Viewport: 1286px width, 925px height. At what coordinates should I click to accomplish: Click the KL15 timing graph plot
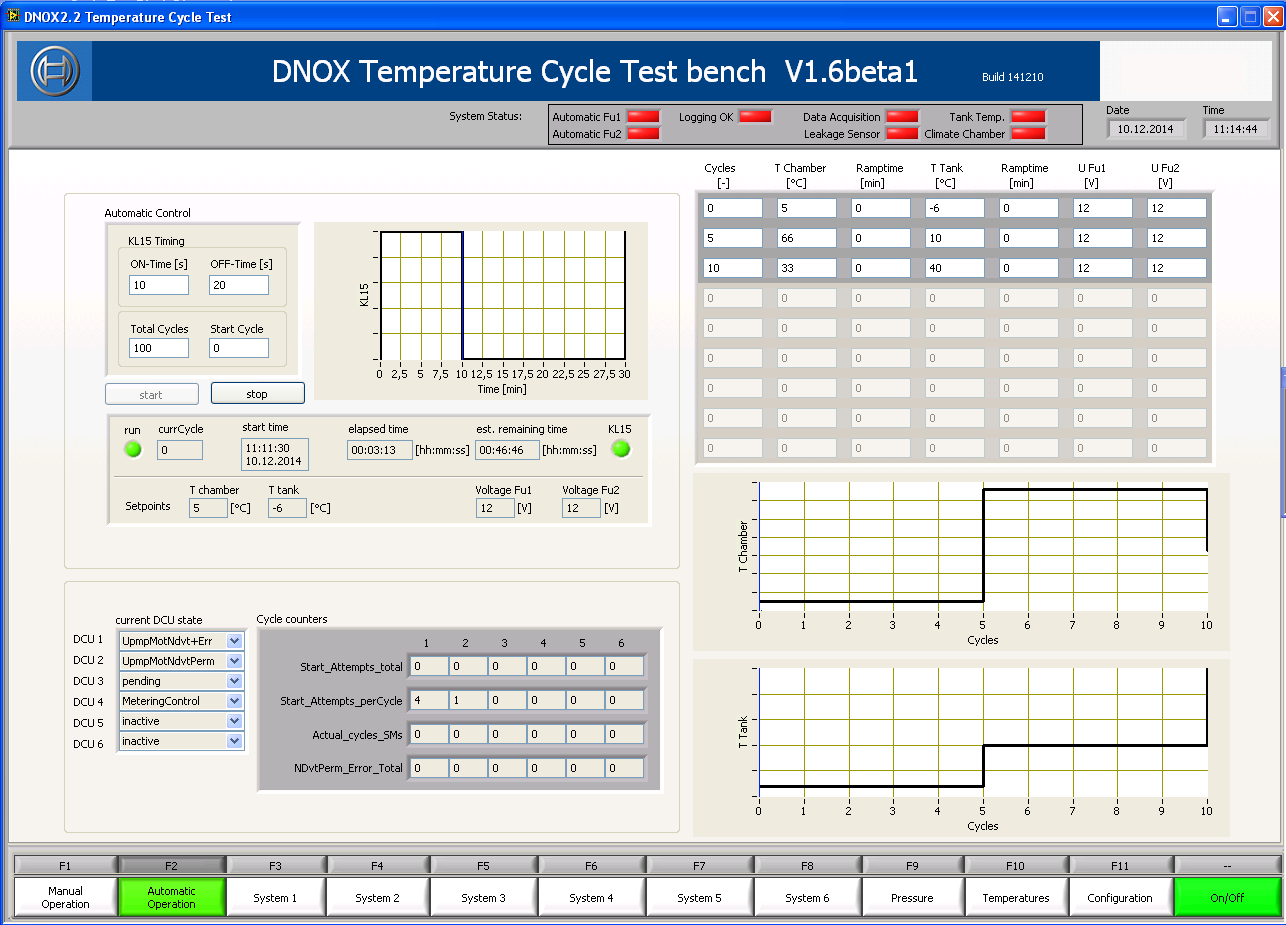click(502, 295)
